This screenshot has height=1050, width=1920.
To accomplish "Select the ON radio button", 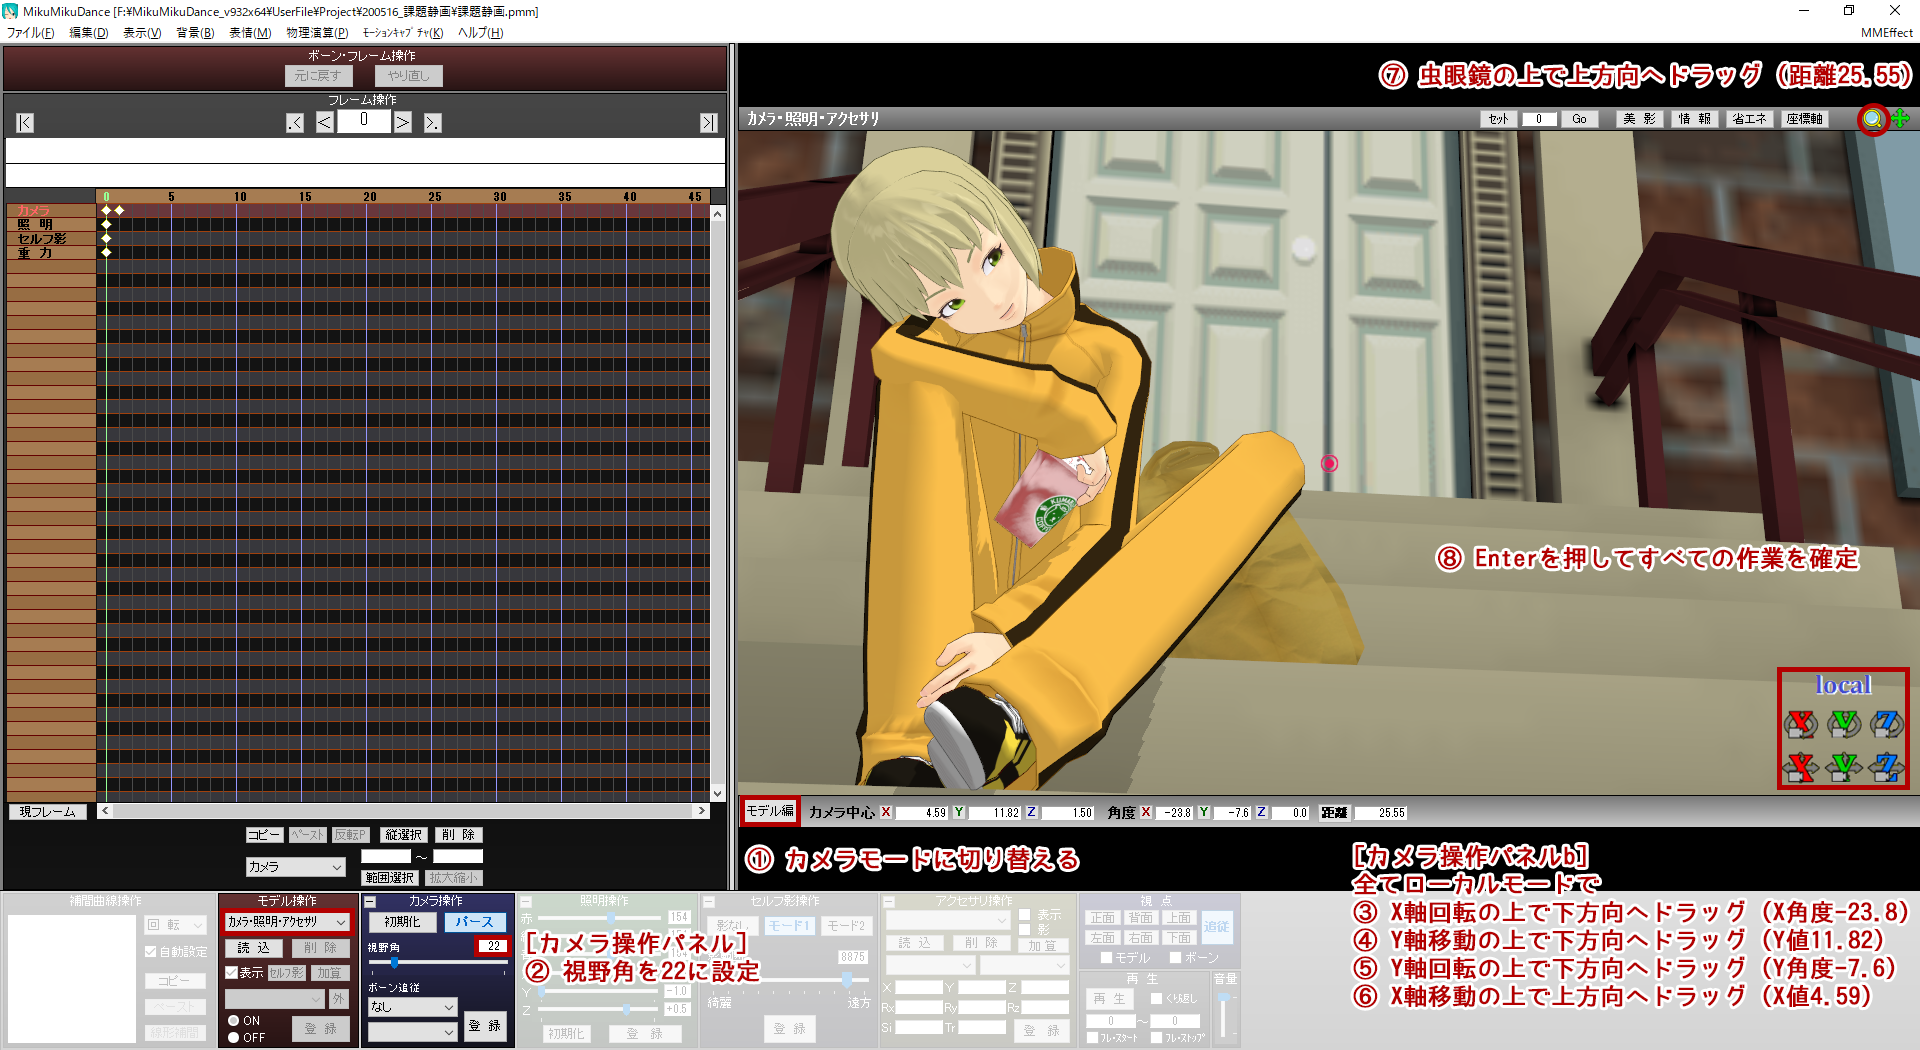I will pyautogui.click(x=234, y=1021).
